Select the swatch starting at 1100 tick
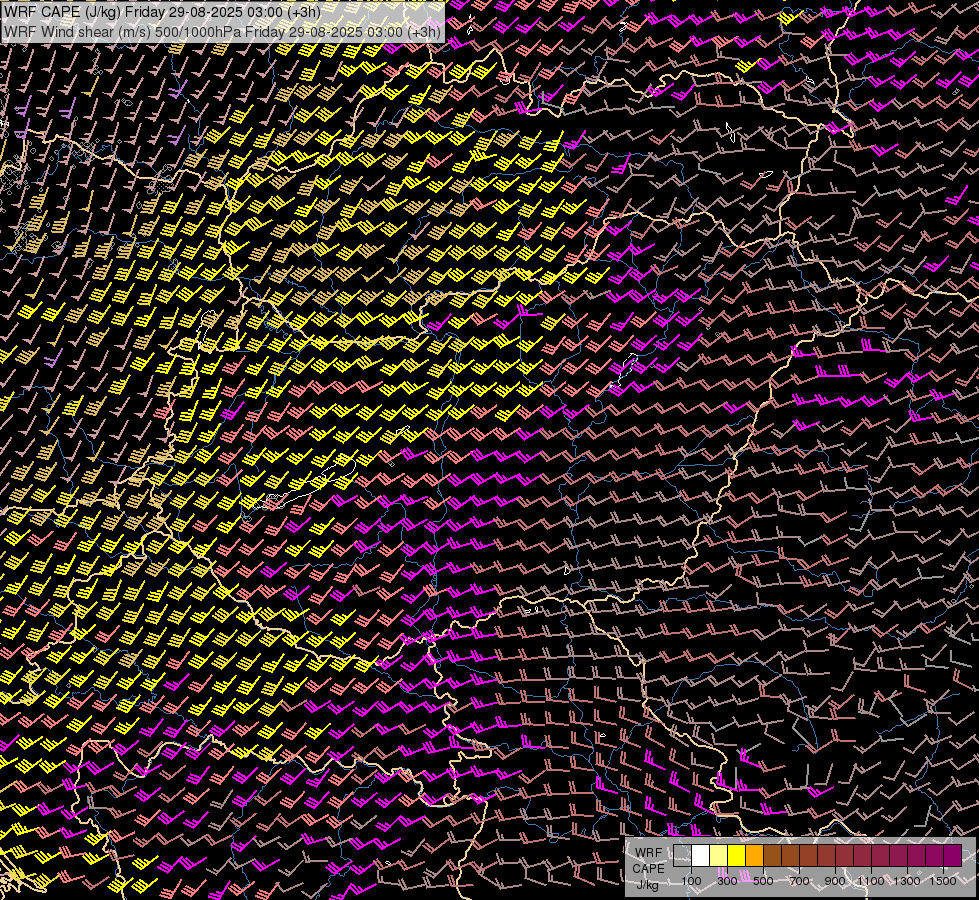 (880, 856)
